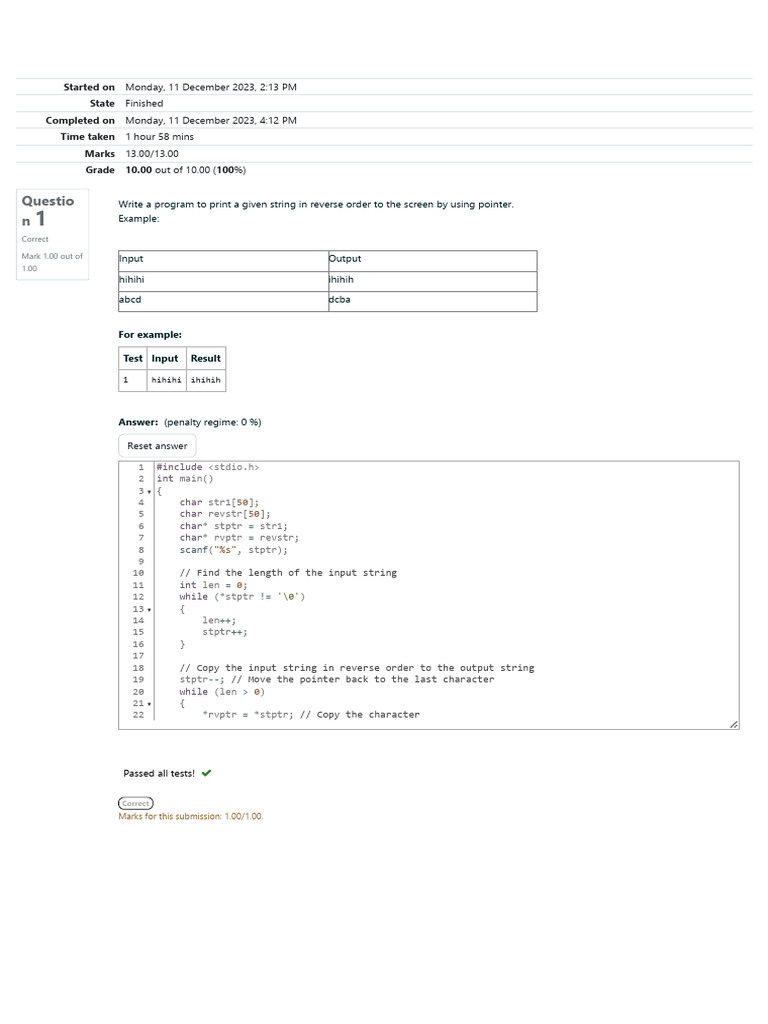This screenshot has height=1024, width=768.
Task: Select the 'Completed on' date value
Action: coord(211,120)
